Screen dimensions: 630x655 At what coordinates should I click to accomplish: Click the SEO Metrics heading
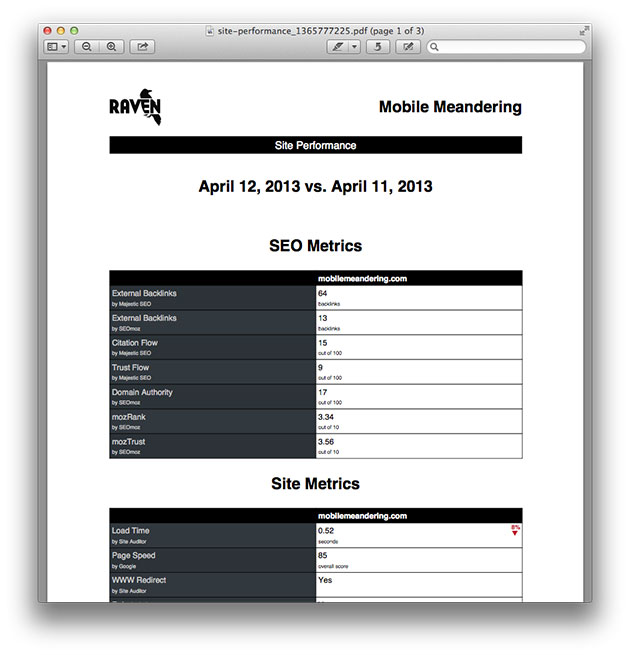[315, 246]
